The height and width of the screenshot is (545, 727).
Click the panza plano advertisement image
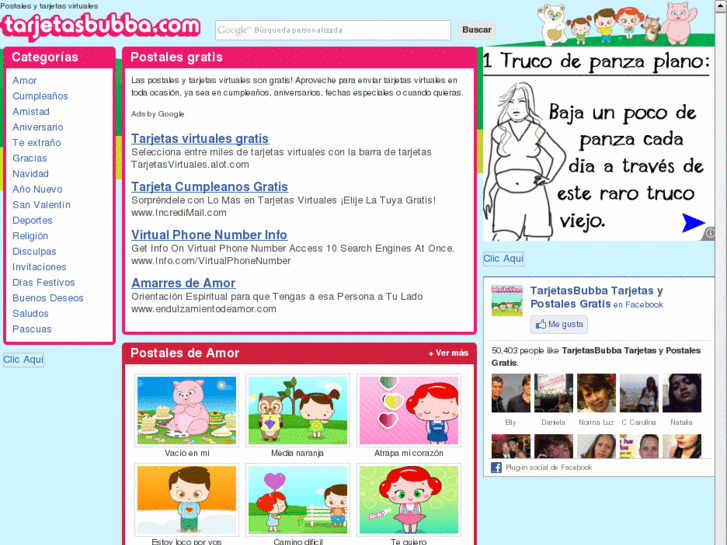click(x=598, y=144)
